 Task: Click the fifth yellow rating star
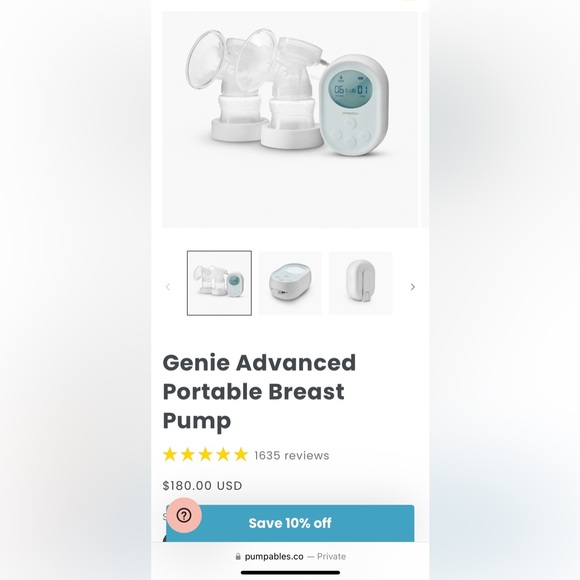pyautogui.click(x=241, y=455)
